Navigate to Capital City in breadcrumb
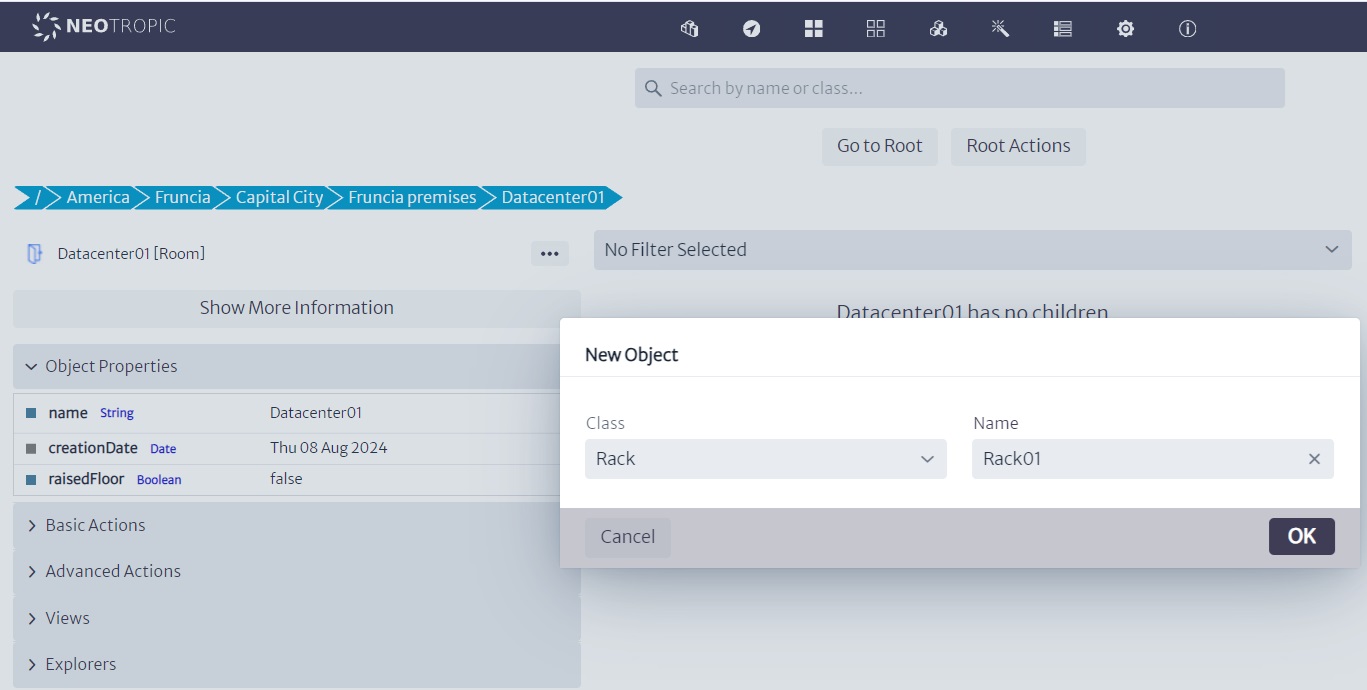 279,197
